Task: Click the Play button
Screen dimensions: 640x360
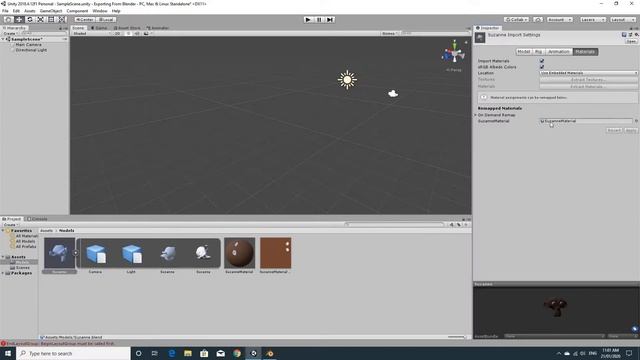Action: click(308, 20)
